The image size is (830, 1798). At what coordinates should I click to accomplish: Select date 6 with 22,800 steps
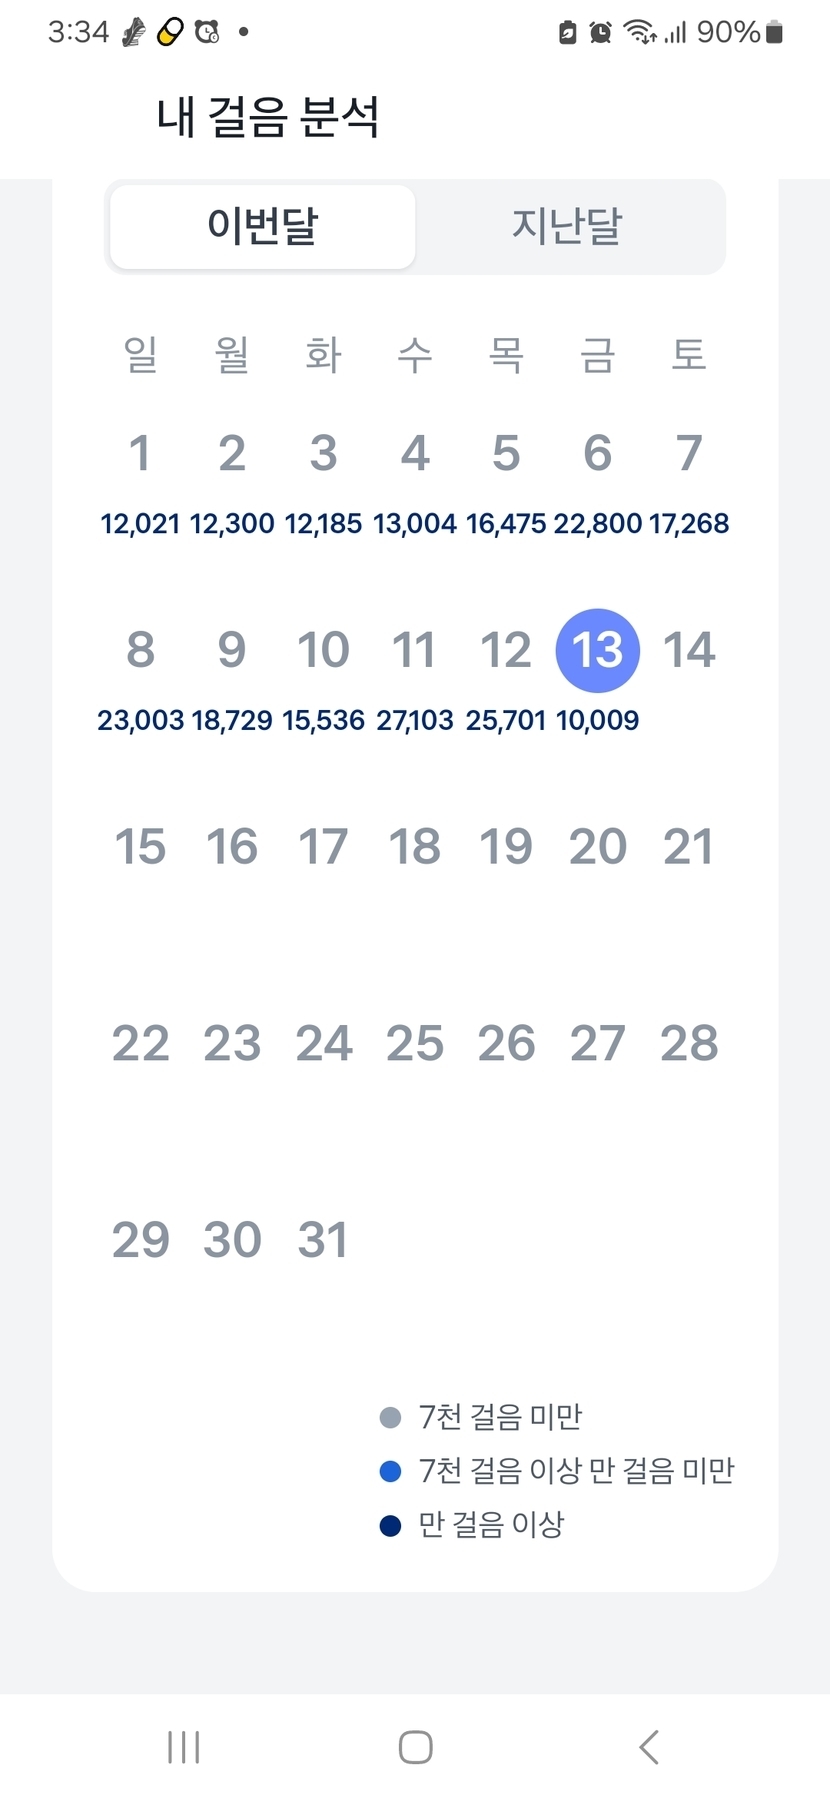(x=597, y=453)
